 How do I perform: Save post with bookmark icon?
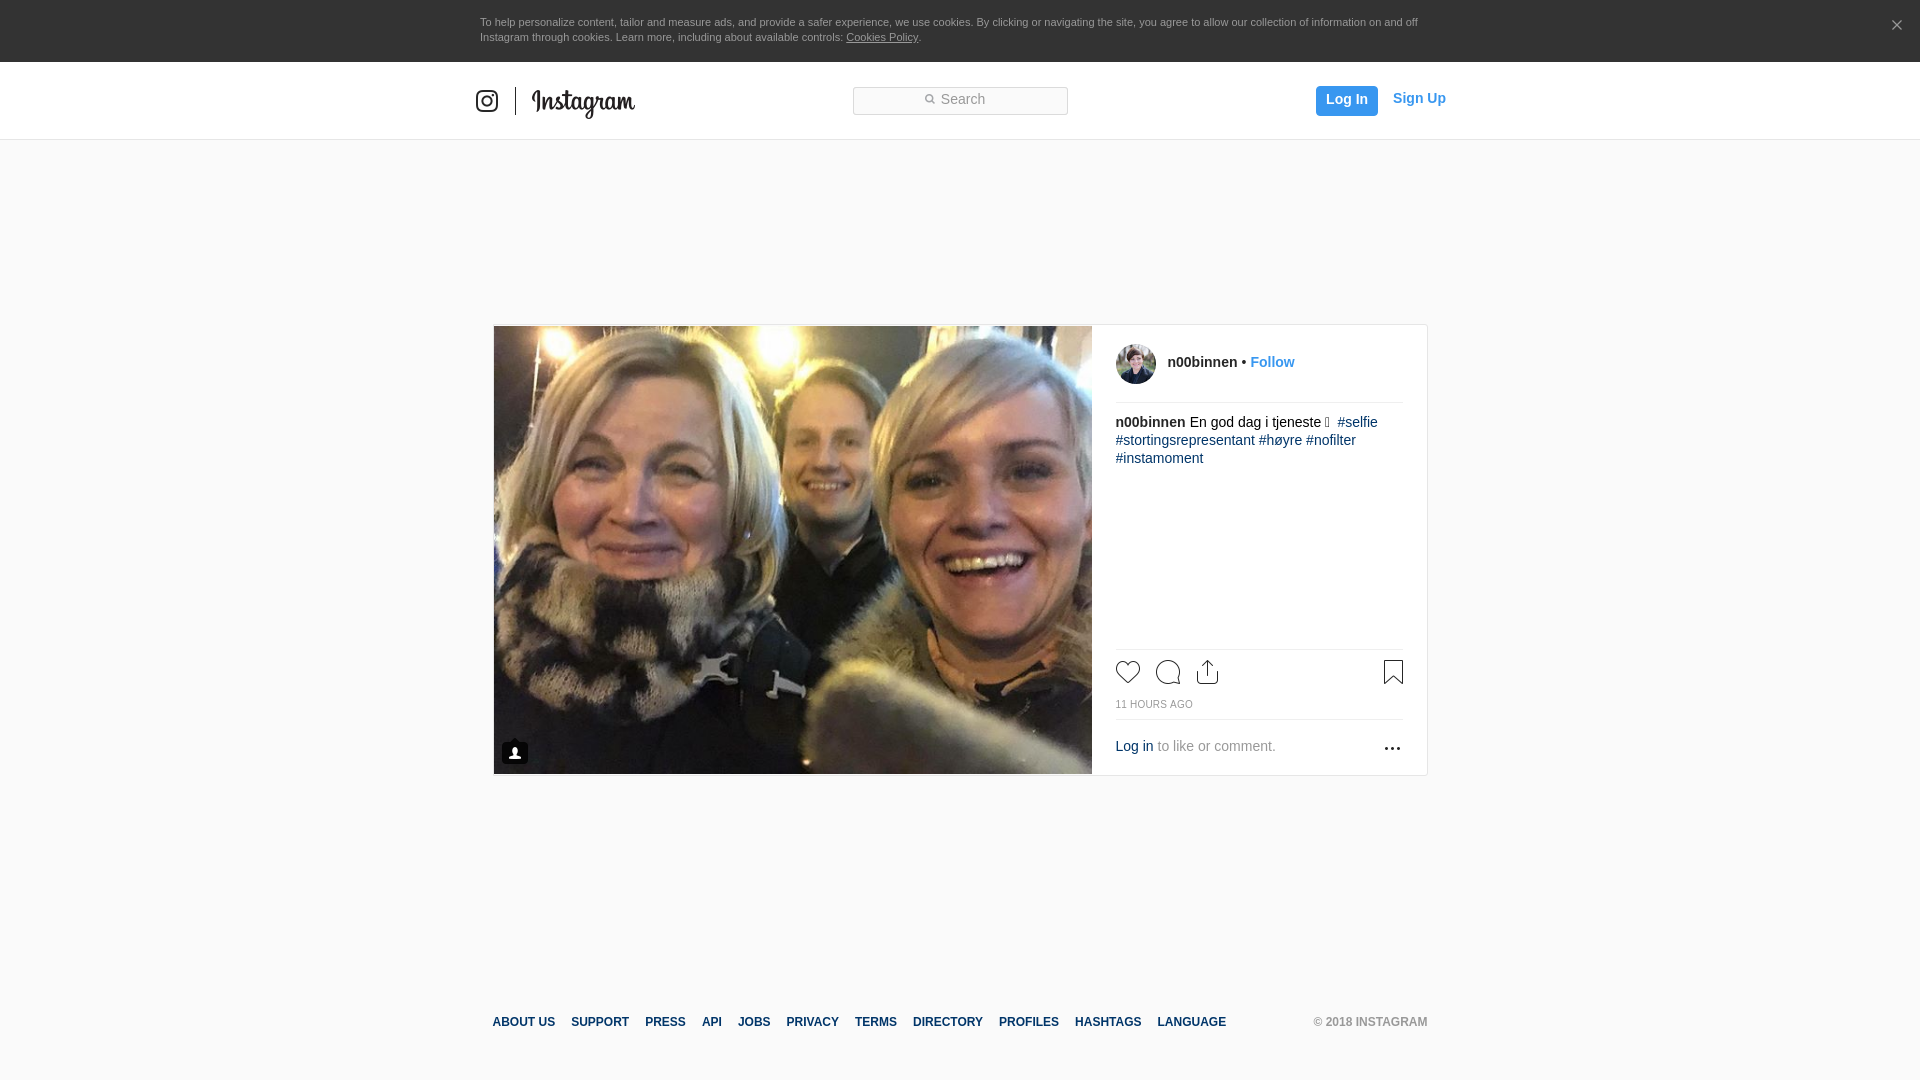click(x=1393, y=672)
